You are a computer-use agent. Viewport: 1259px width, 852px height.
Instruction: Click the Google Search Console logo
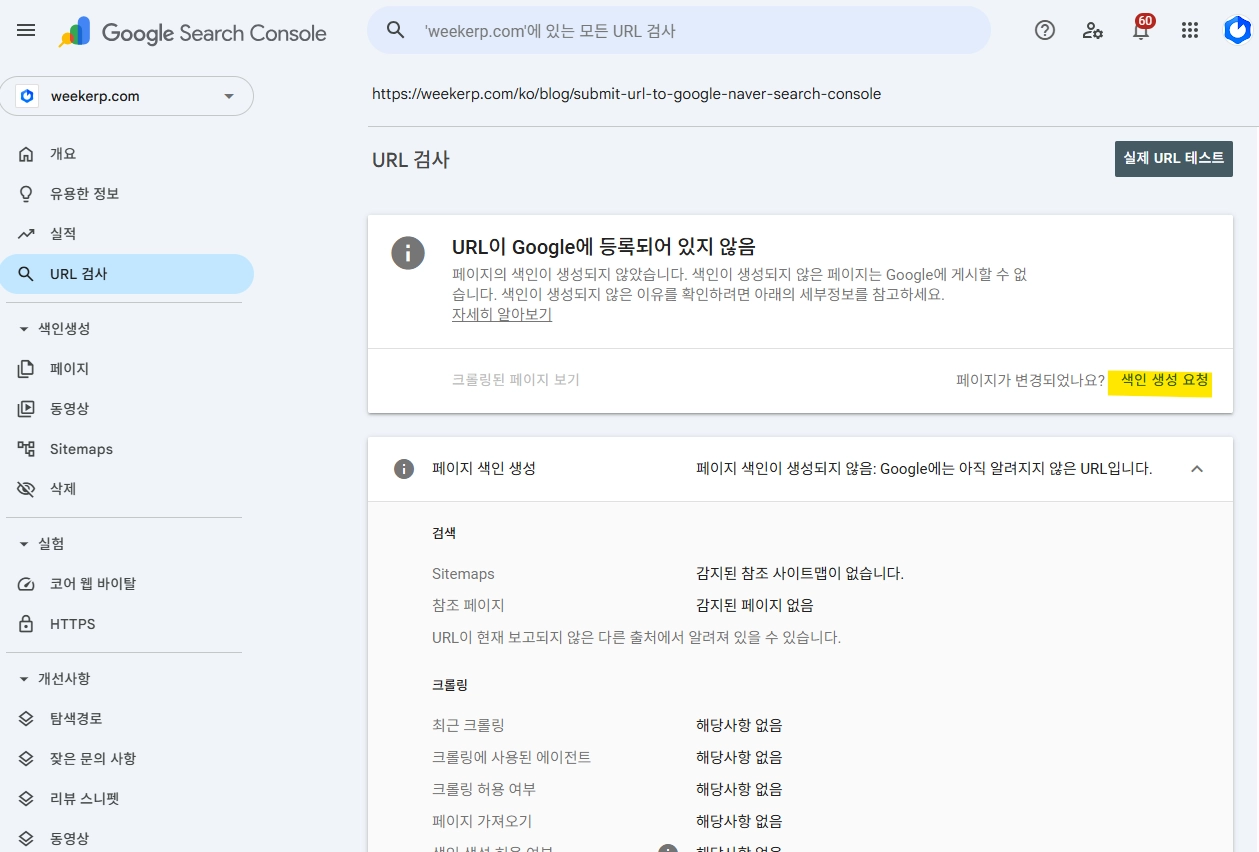pyautogui.click(x=193, y=32)
